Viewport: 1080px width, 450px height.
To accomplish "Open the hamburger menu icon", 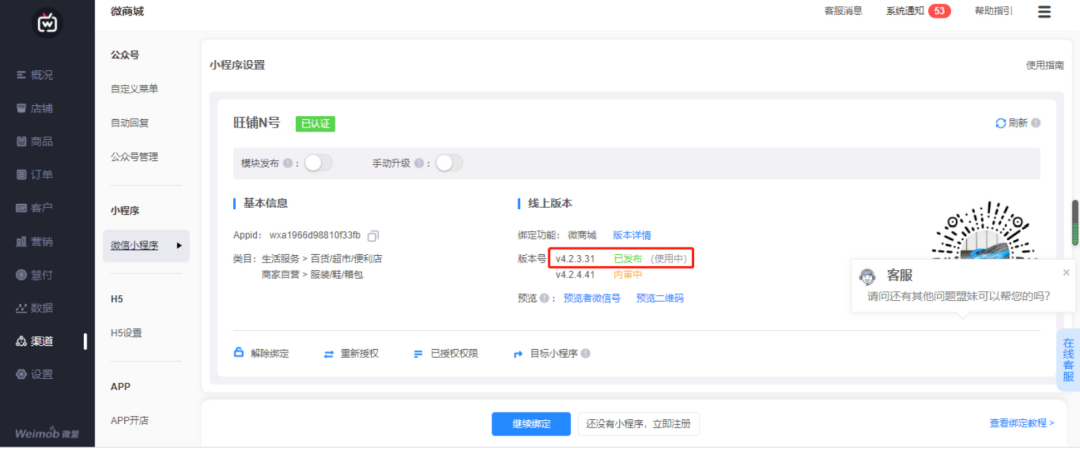I will [1044, 12].
